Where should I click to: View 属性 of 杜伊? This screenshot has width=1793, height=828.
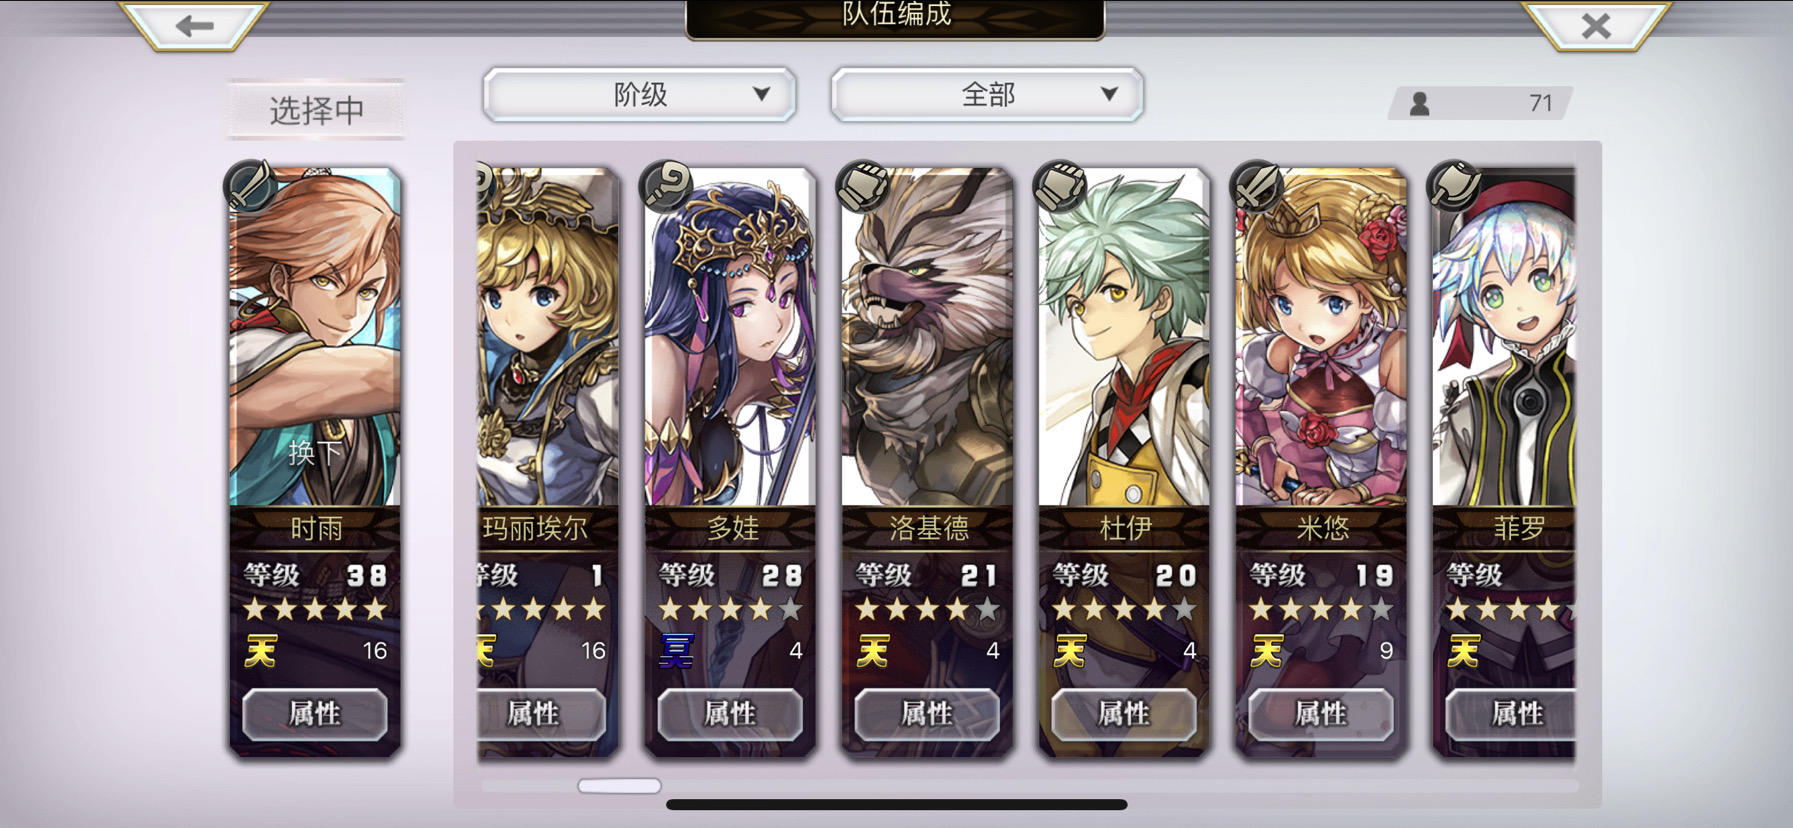pyautogui.click(x=1124, y=713)
